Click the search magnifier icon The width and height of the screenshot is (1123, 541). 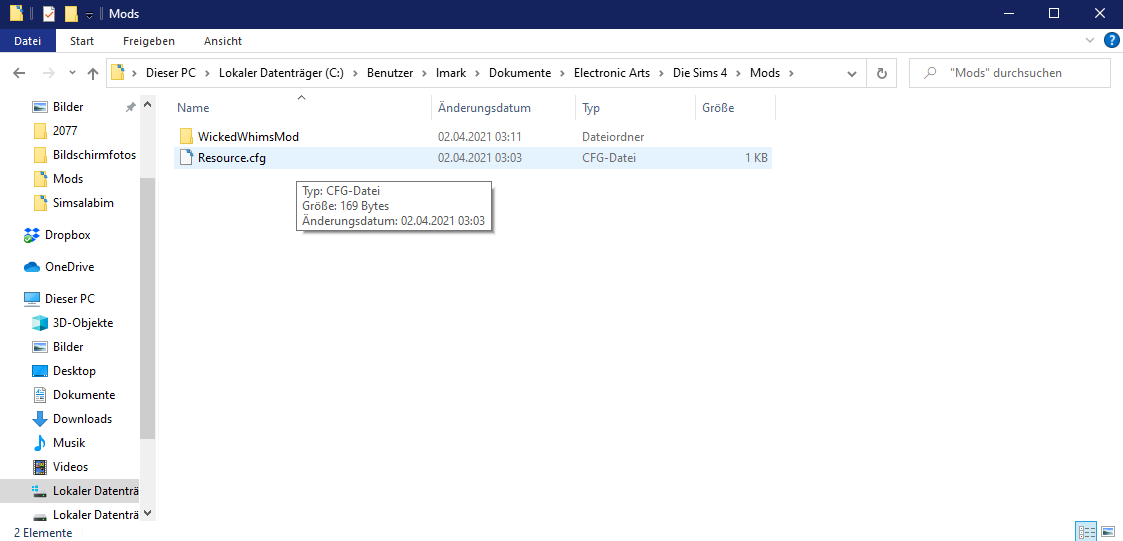point(931,73)
